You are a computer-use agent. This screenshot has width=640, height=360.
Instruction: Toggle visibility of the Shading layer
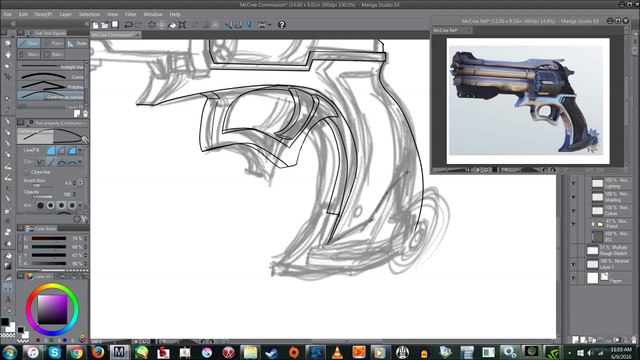tap(573, 197)
